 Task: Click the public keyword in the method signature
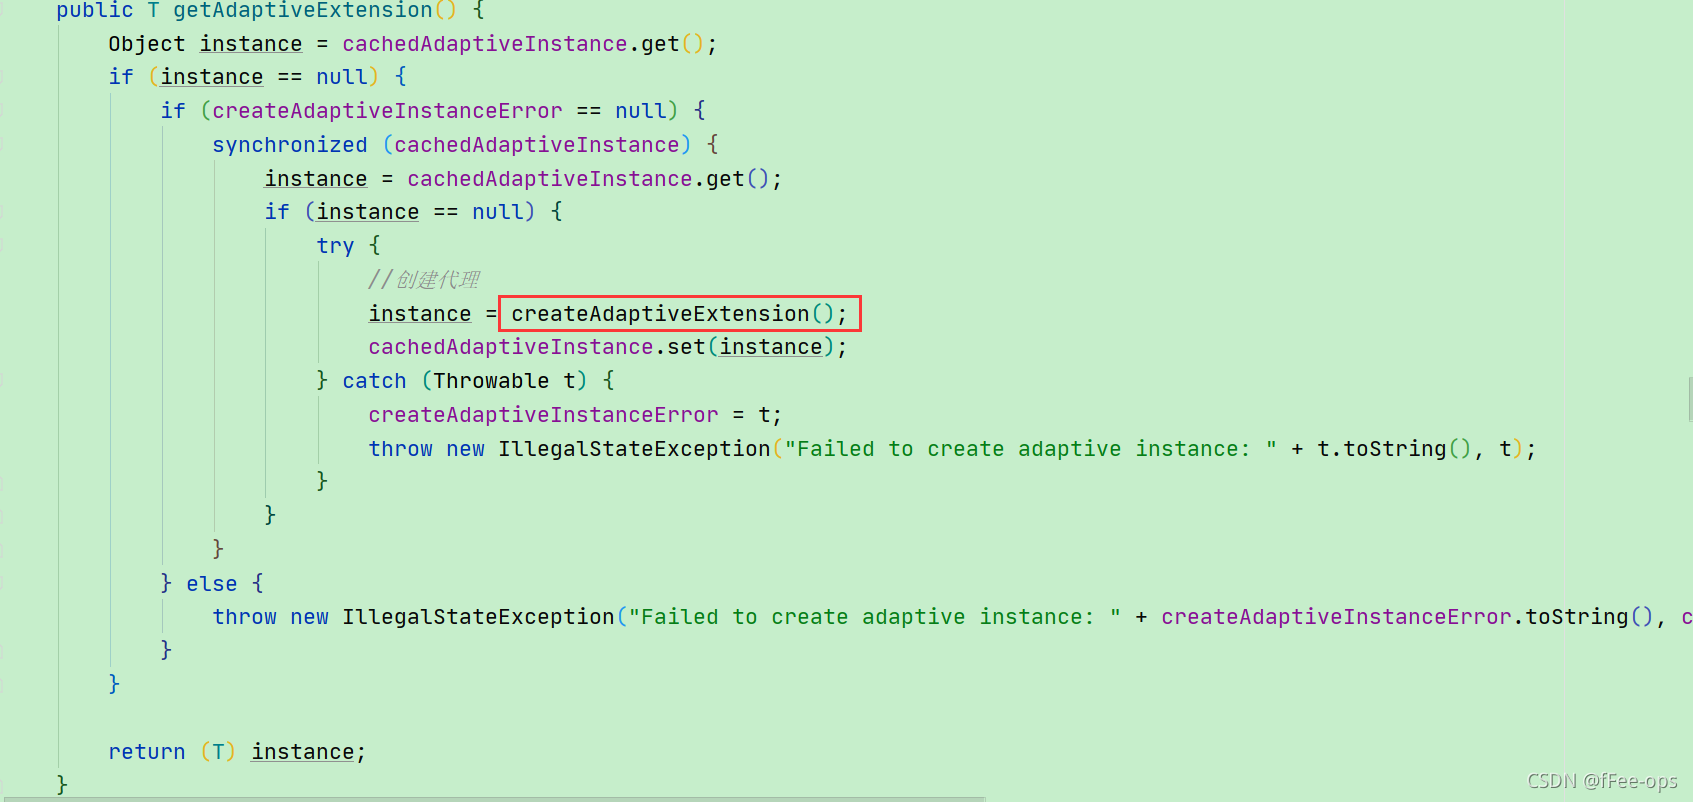click(x=95, y=11)
